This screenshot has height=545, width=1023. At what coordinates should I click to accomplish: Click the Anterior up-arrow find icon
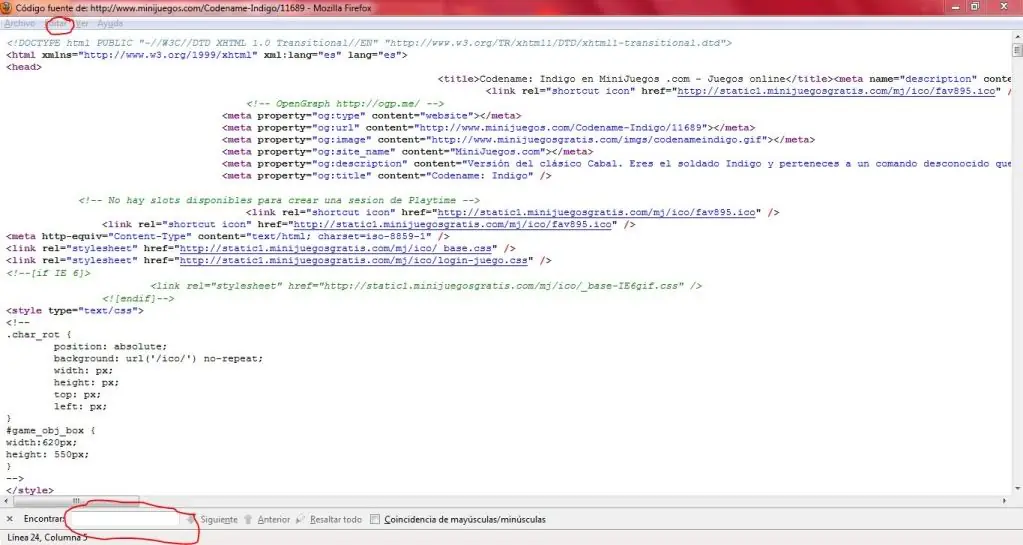(248, 520)
